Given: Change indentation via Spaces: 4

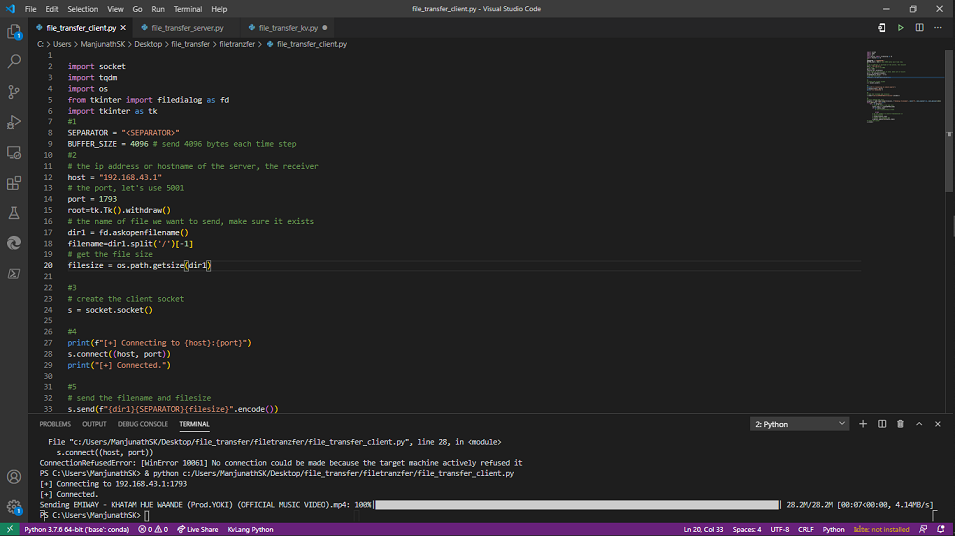Looking at the screenshot, I should [747, 529].
